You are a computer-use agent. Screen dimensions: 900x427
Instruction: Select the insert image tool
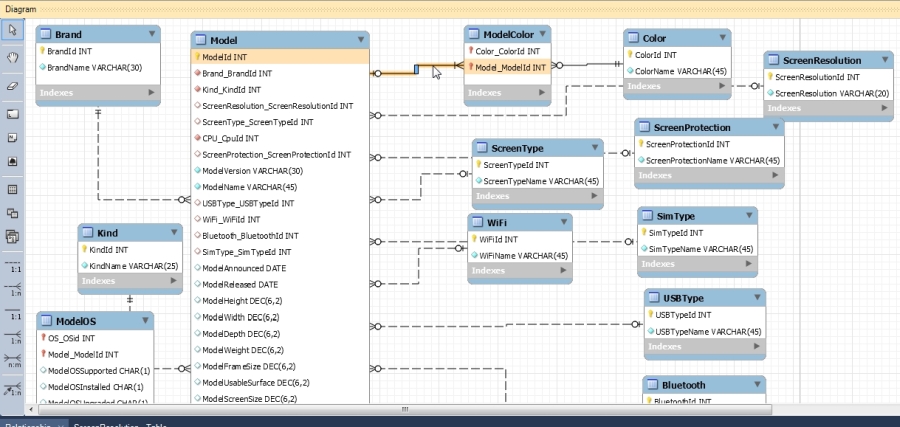click(x=13, y=162)
